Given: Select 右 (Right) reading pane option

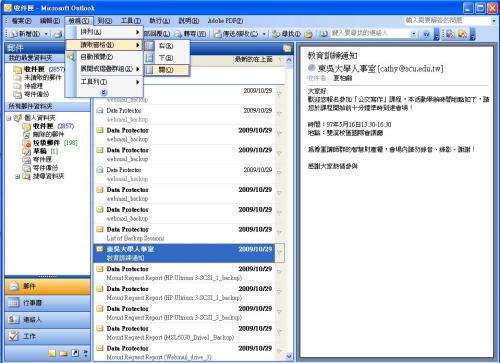Looking at the screenshot, I should click(167, 46).
